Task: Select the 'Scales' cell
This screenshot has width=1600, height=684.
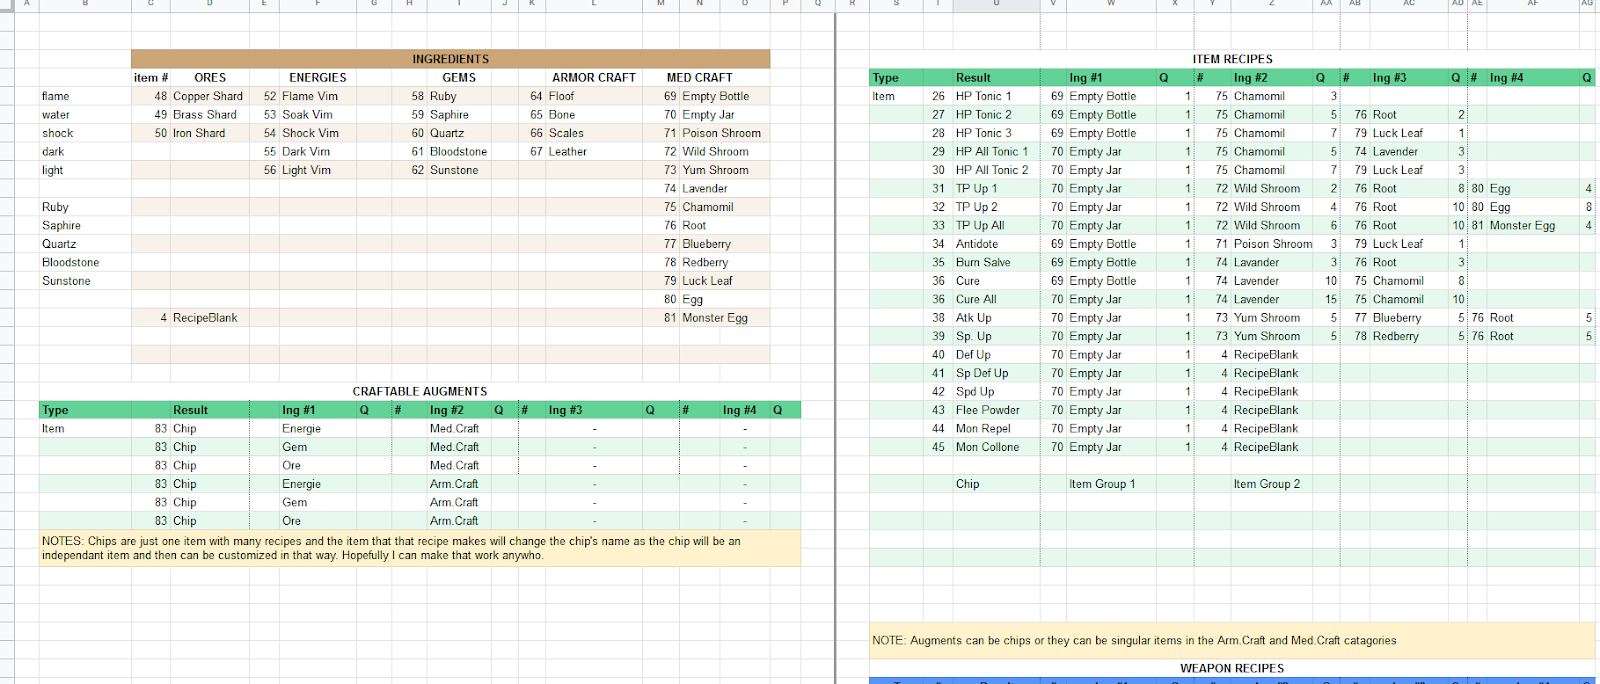Action: pos(595,133)
